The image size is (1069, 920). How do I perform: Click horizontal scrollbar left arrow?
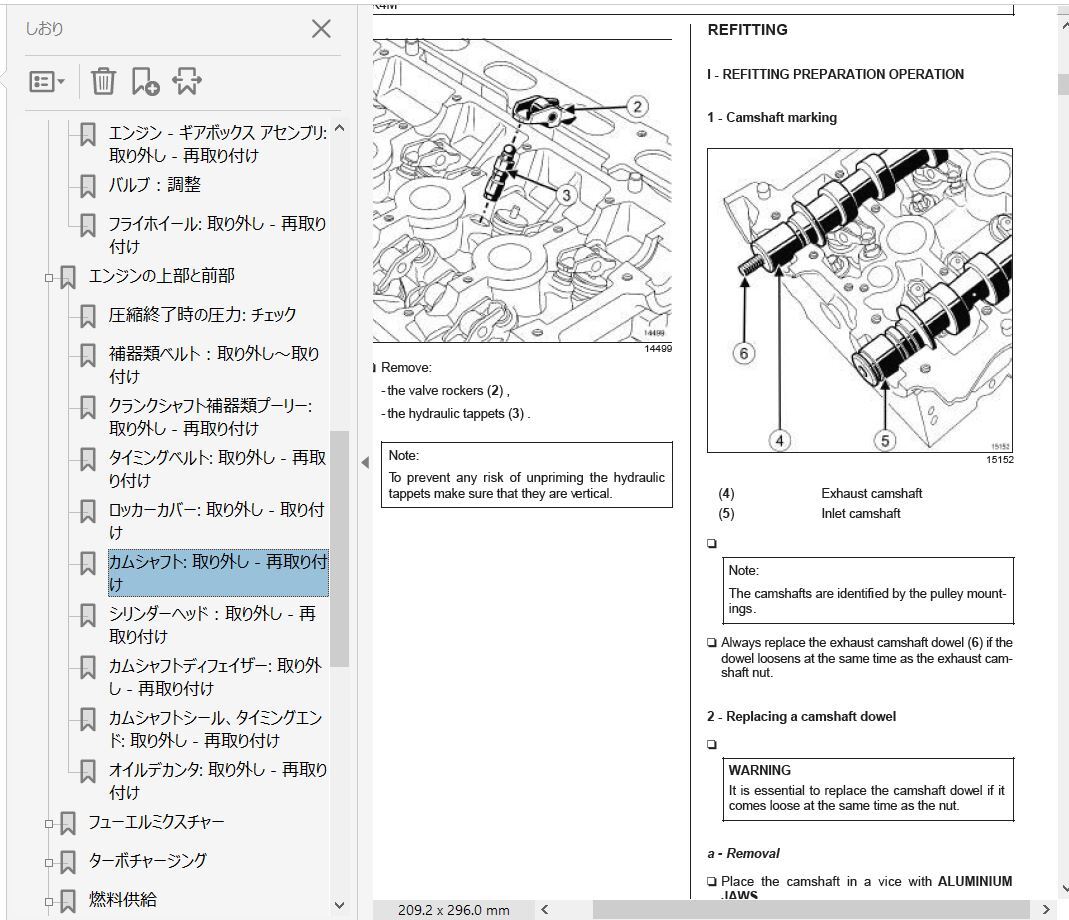pyautogui.click(x=544, y=909)
